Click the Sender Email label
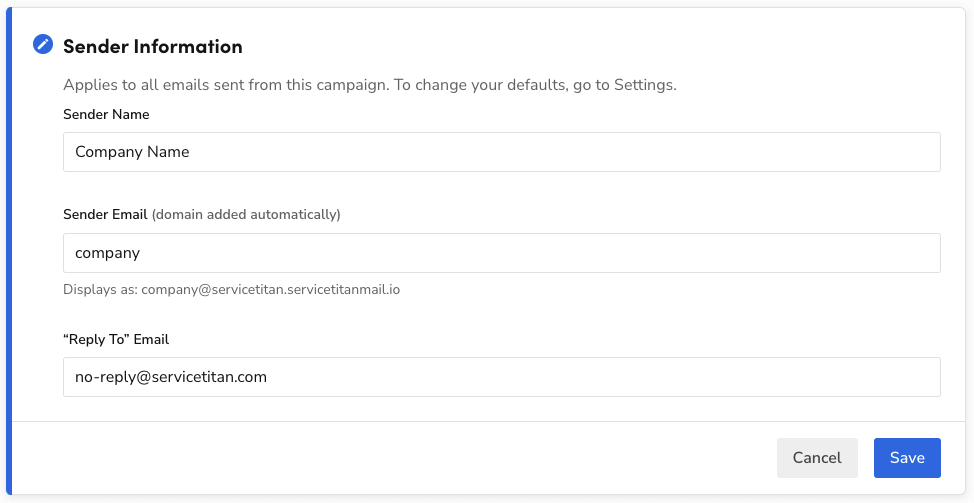Viewport: 974px width, 503px height. point(105,214)
